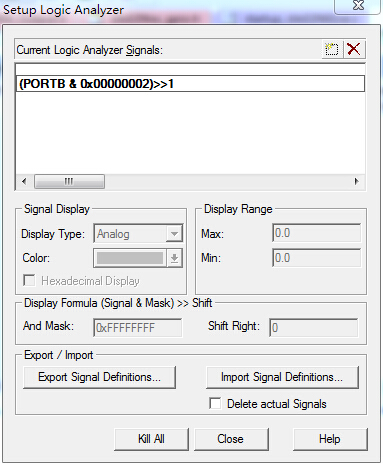Click the Close button
Screen dimensions: 383x465
(x=231, y=439)
